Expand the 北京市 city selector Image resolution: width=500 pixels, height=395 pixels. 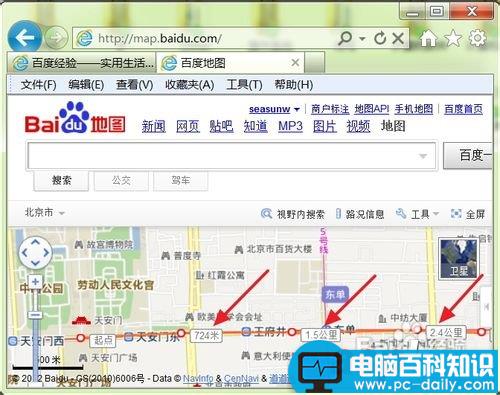44,212
